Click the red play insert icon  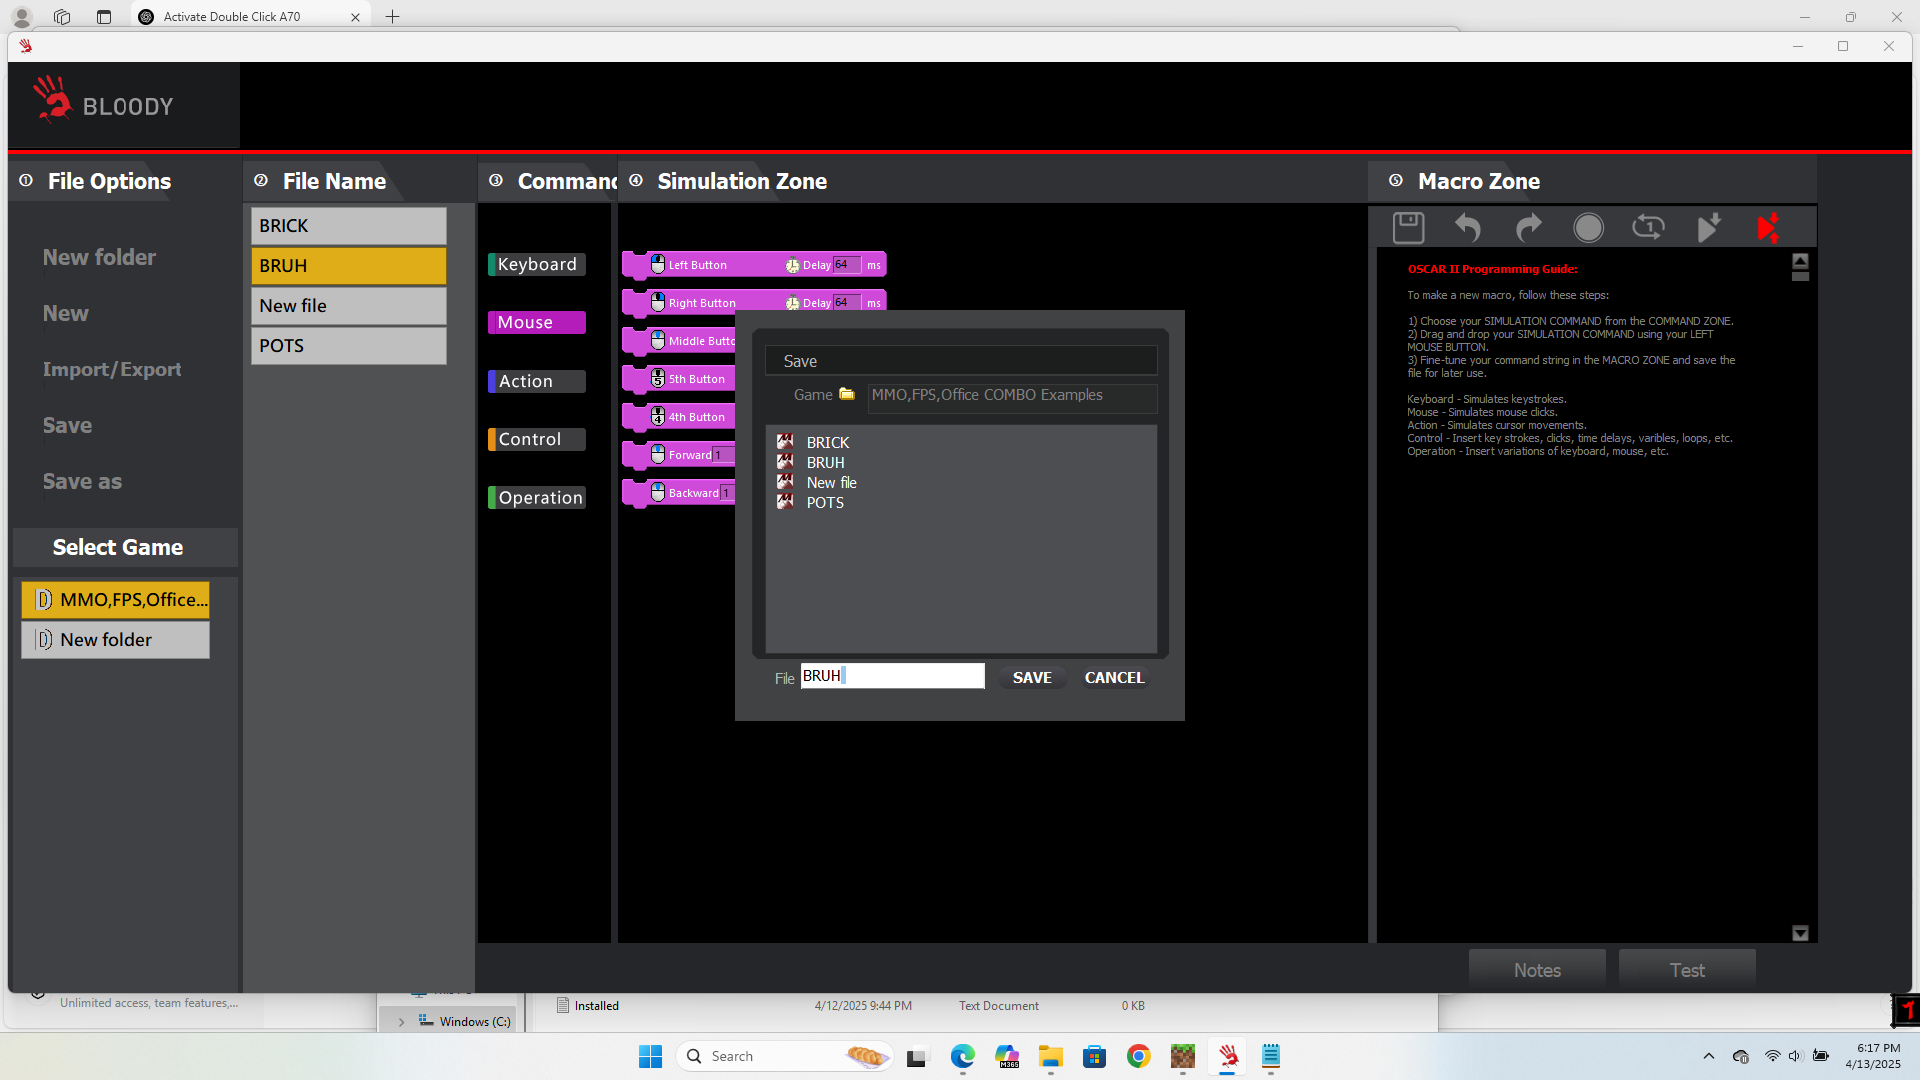1768,228
